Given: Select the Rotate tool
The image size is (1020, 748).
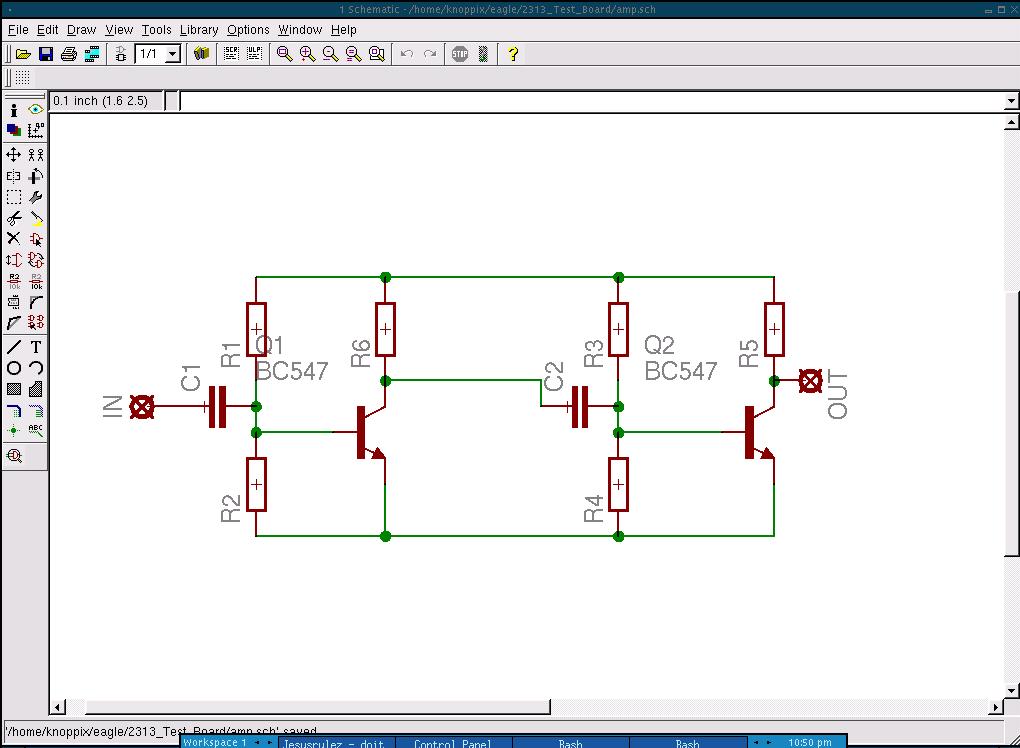Looking at the screenshot, I should point(36,176).
